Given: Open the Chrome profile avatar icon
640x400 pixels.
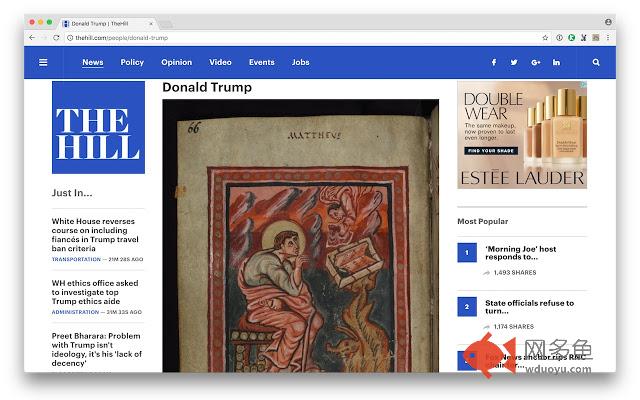Looking at the screenshot, I should [x=608, y=22].
